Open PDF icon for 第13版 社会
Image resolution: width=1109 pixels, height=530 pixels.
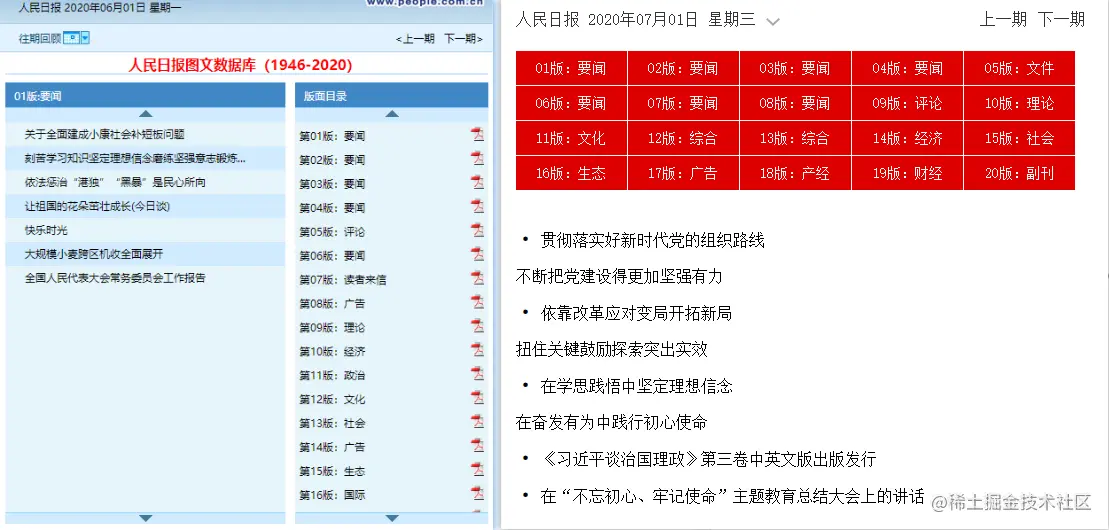tap(478, 422)
